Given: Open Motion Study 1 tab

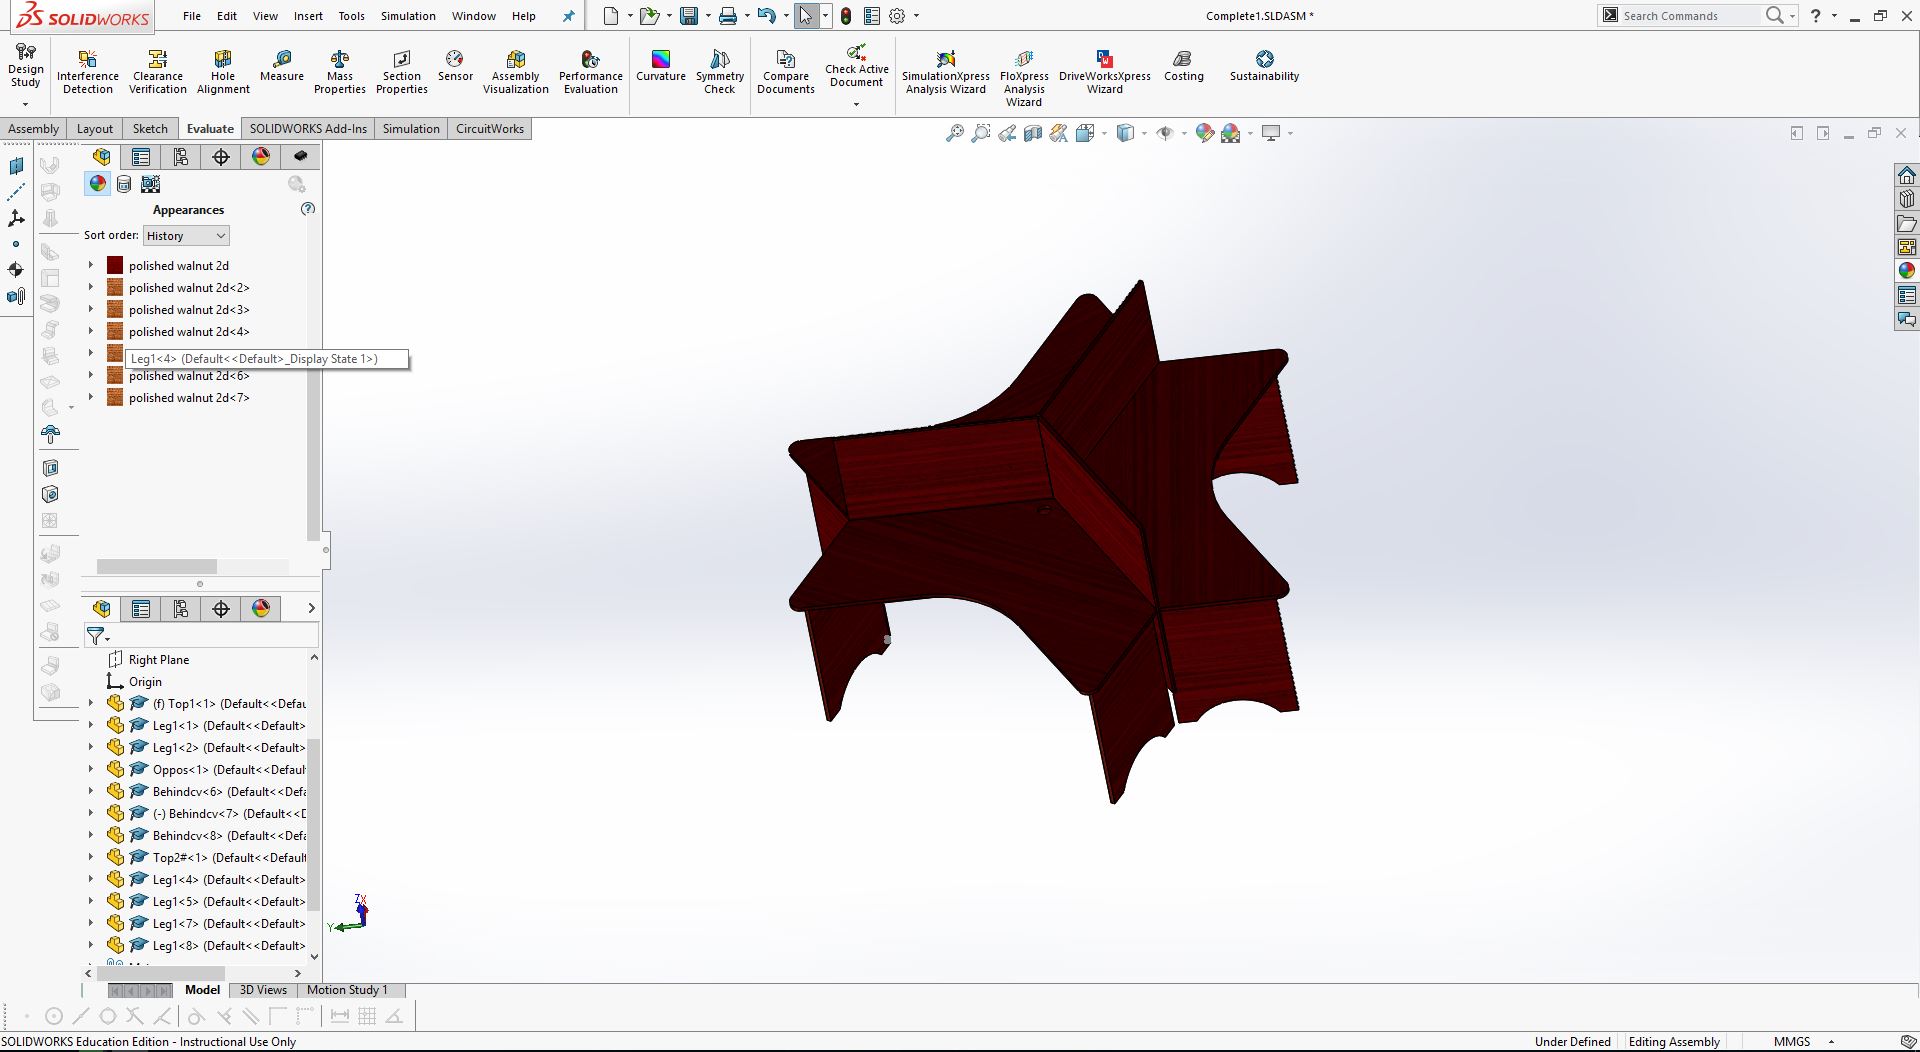Looking at the screenshot, I should pos(347,990).
